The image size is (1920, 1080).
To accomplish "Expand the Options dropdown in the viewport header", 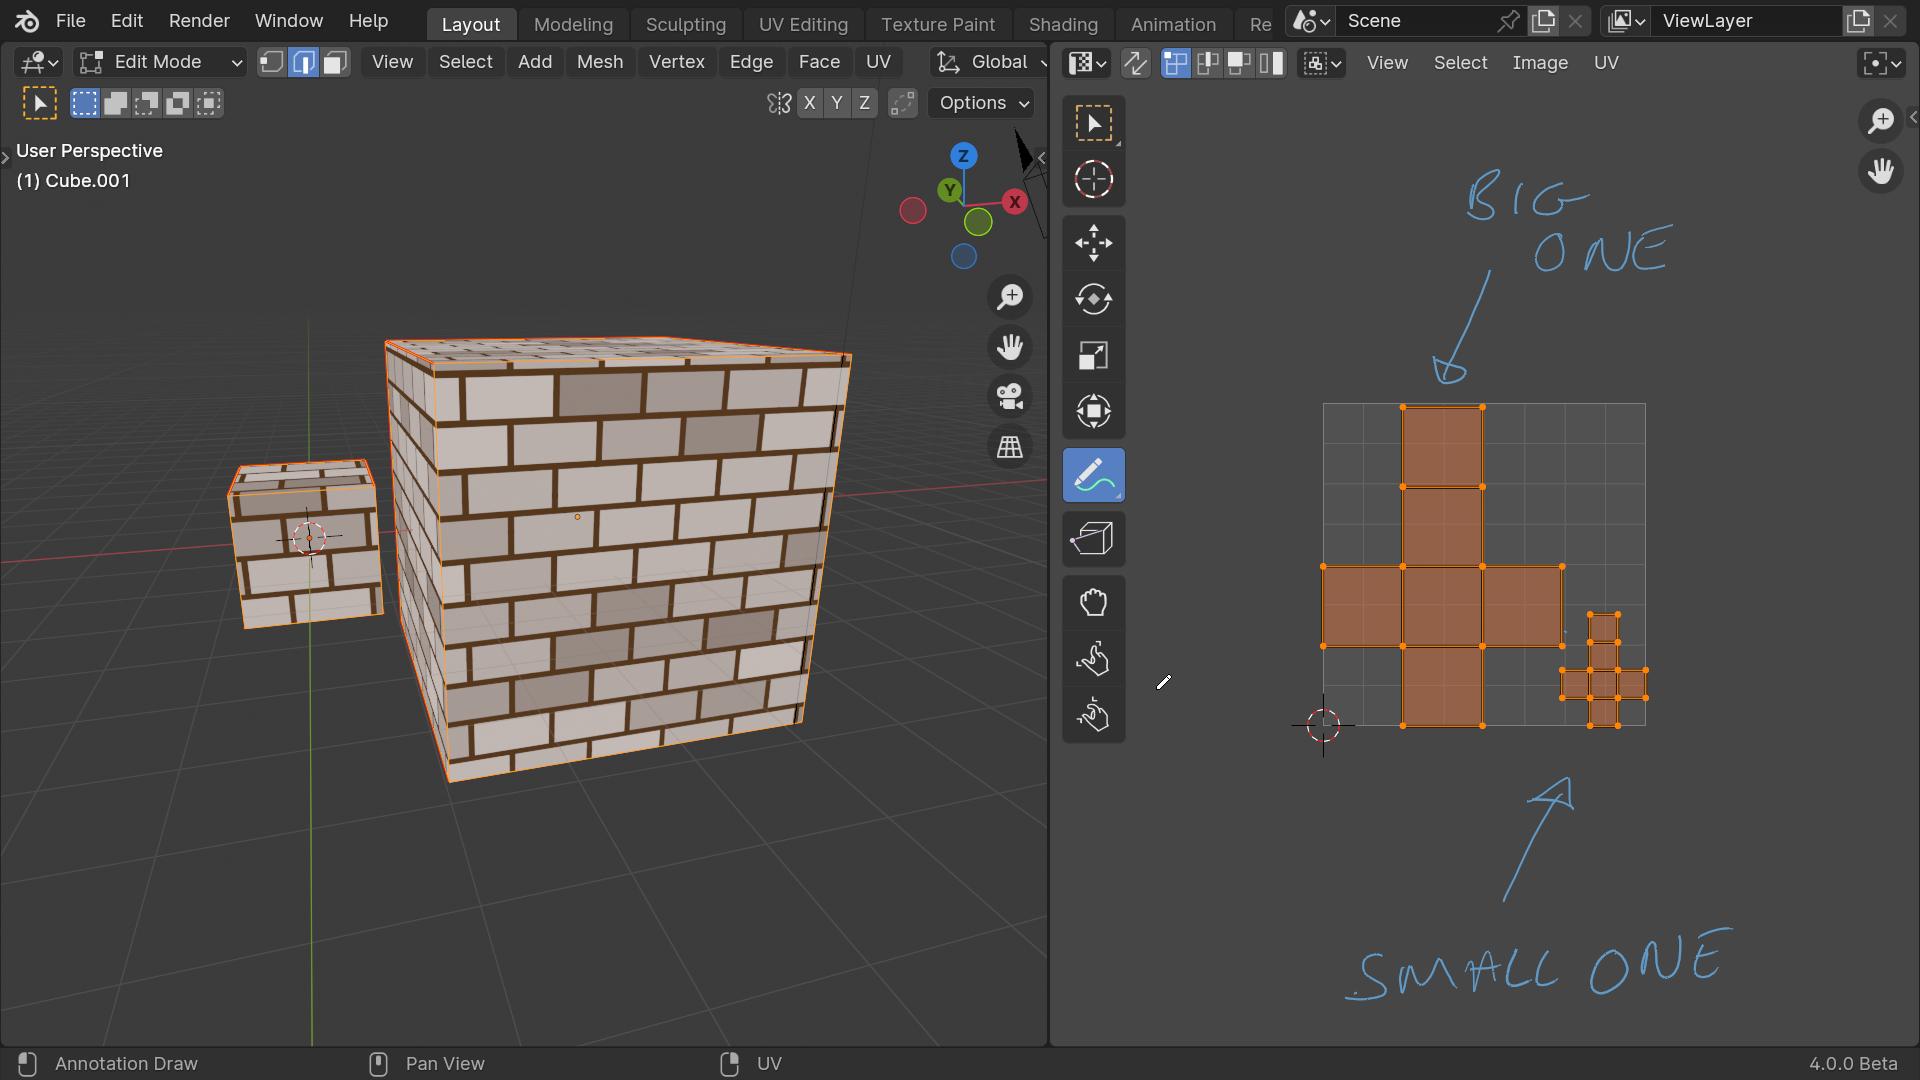I will coord(980,102).
